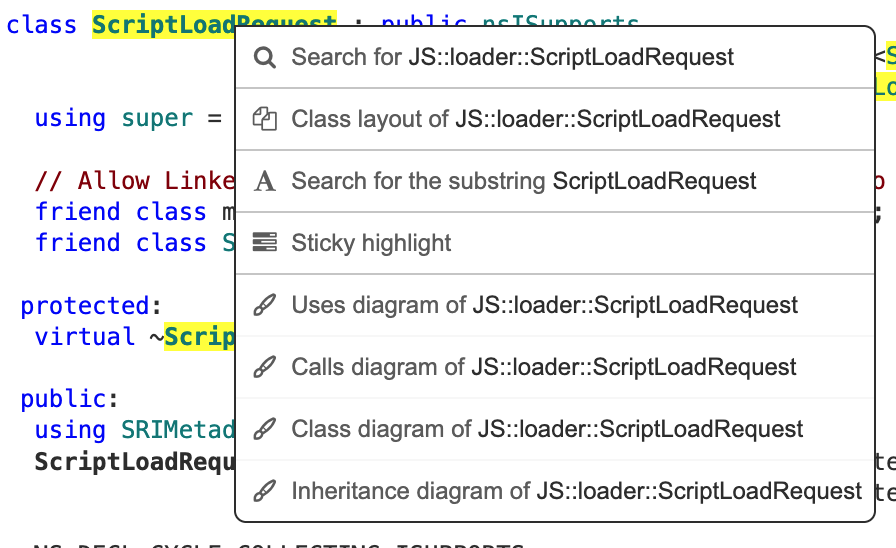
Task: Click the bold ScriptLoadRequ constructor name
Action: pos(134,462)
